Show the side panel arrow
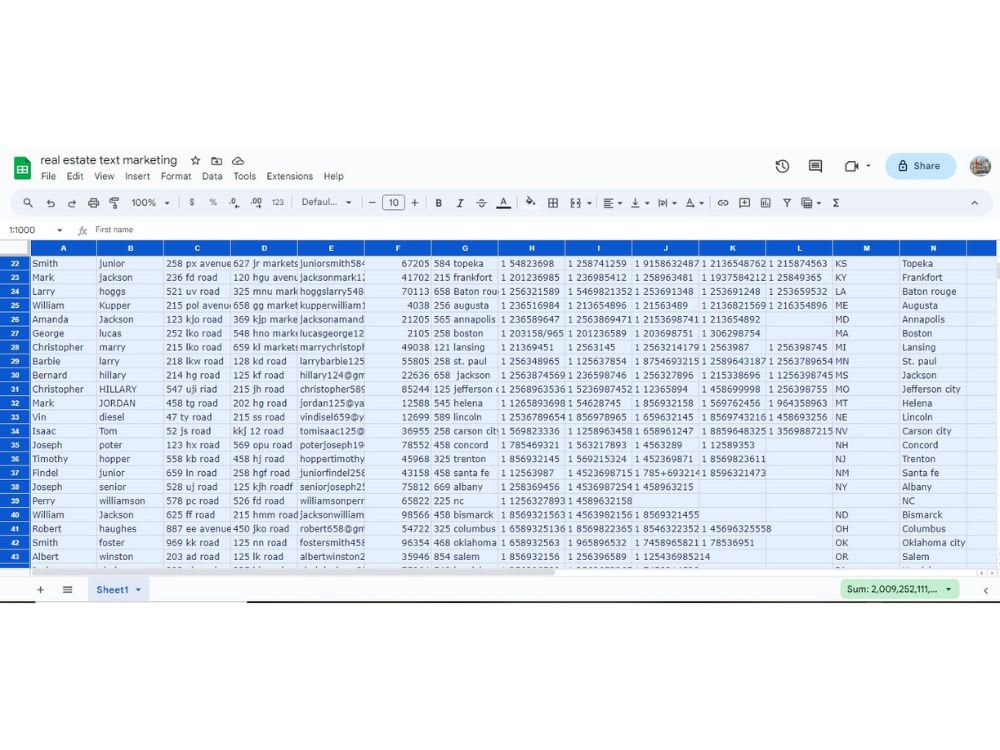 (986, 591)
